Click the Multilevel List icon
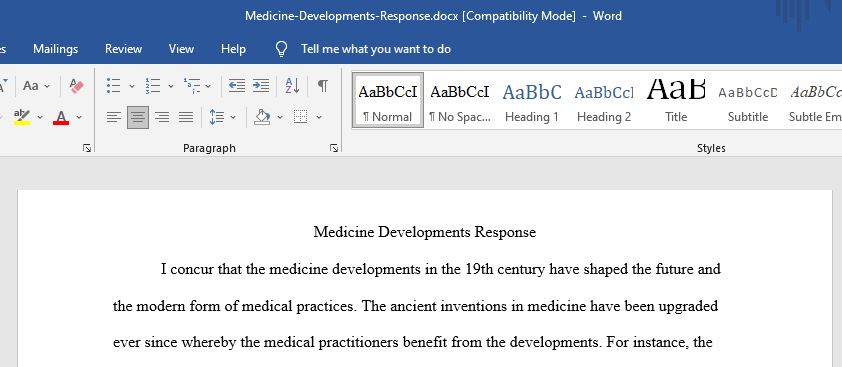The image size is (842, 367). coord(192,85)
